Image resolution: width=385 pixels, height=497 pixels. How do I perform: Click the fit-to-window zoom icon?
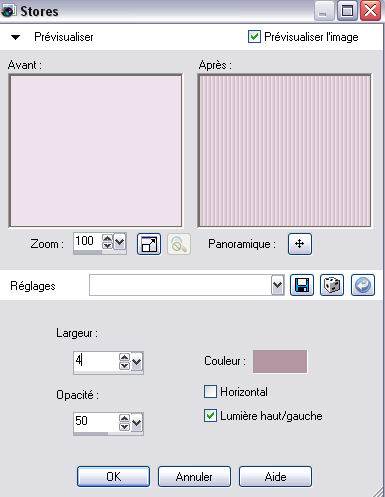[149, 244]
